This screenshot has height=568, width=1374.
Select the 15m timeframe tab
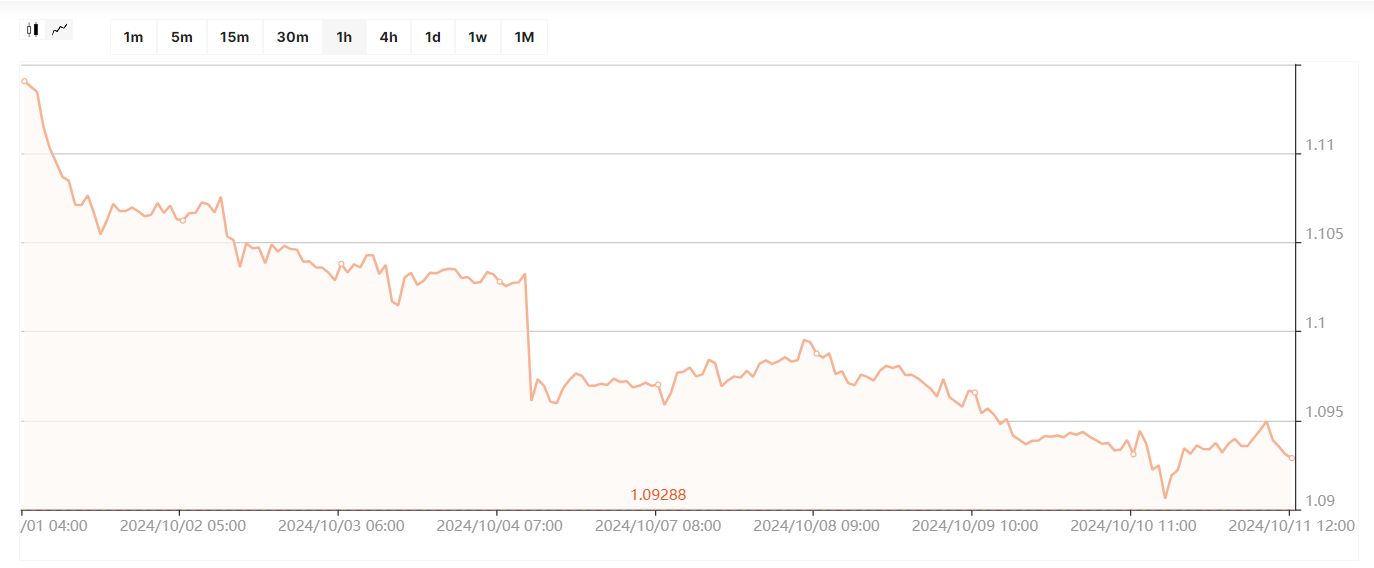(x=234, y=37)
